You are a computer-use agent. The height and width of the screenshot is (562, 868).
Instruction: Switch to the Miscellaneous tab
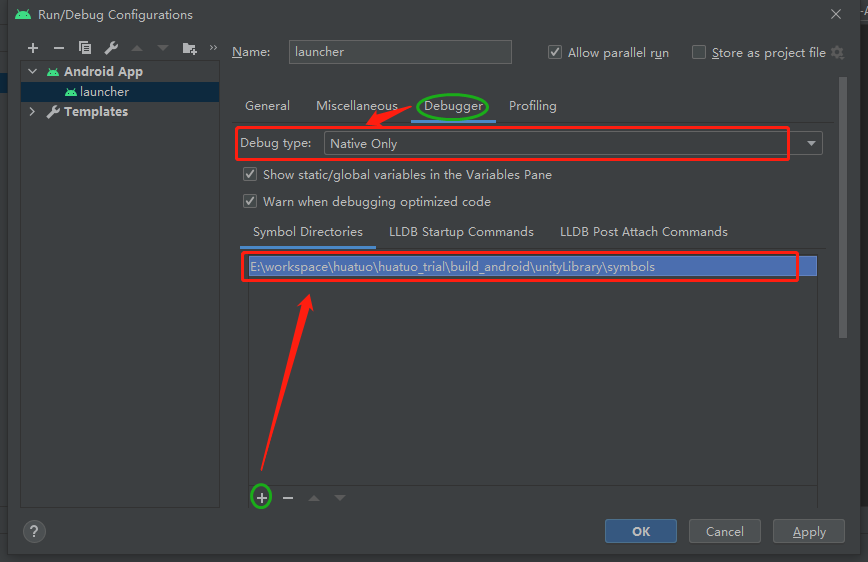(x=356, y=106)
